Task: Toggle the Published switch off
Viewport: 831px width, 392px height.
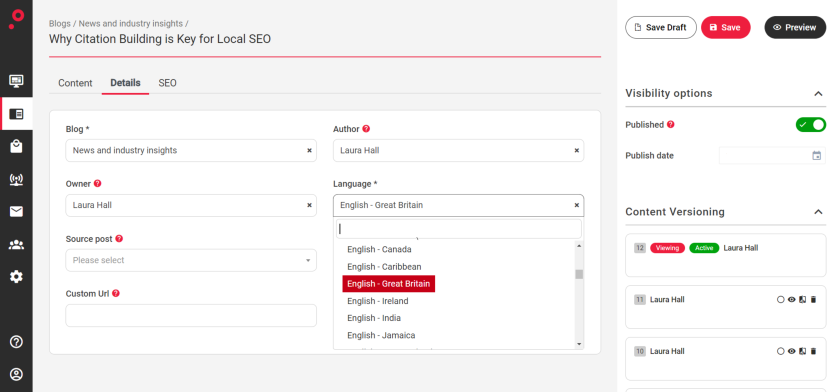Action: (x=810, y=124)
